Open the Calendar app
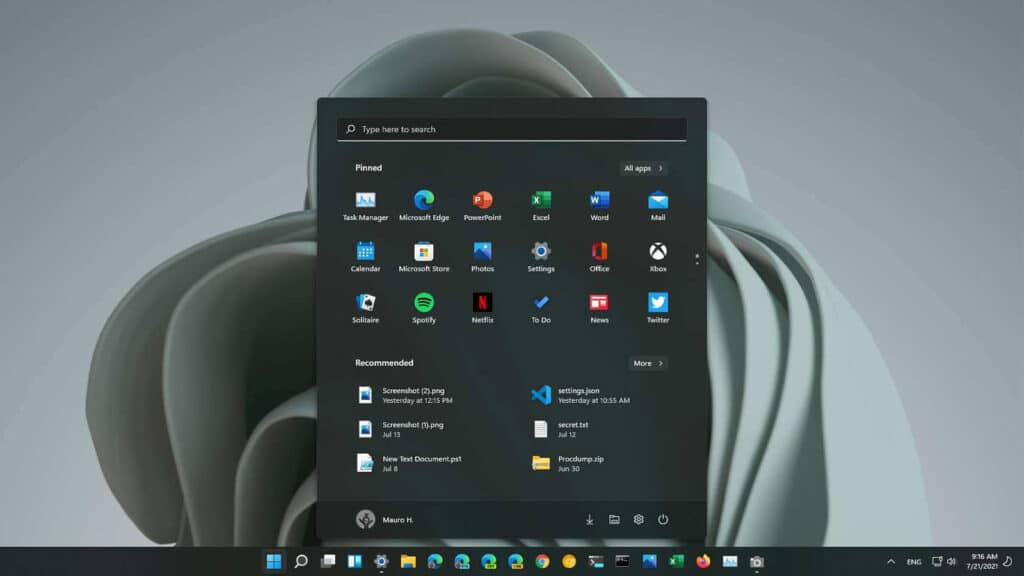This screenshot has width=1024, height=576. tap(365, 257)
